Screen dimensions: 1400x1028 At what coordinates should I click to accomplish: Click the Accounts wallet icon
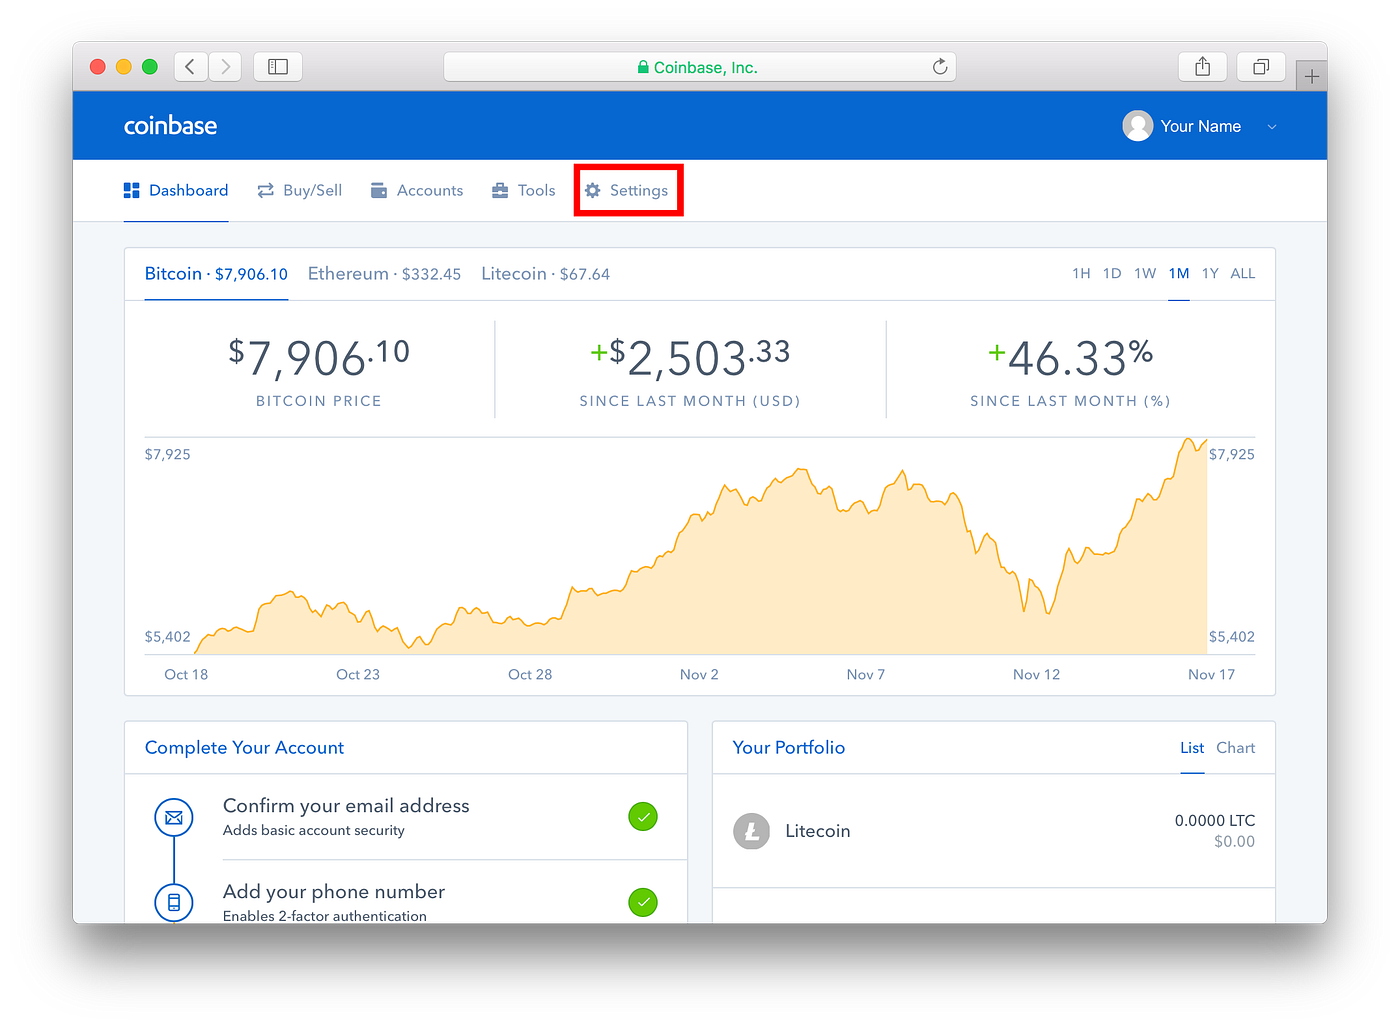point(379,190)
